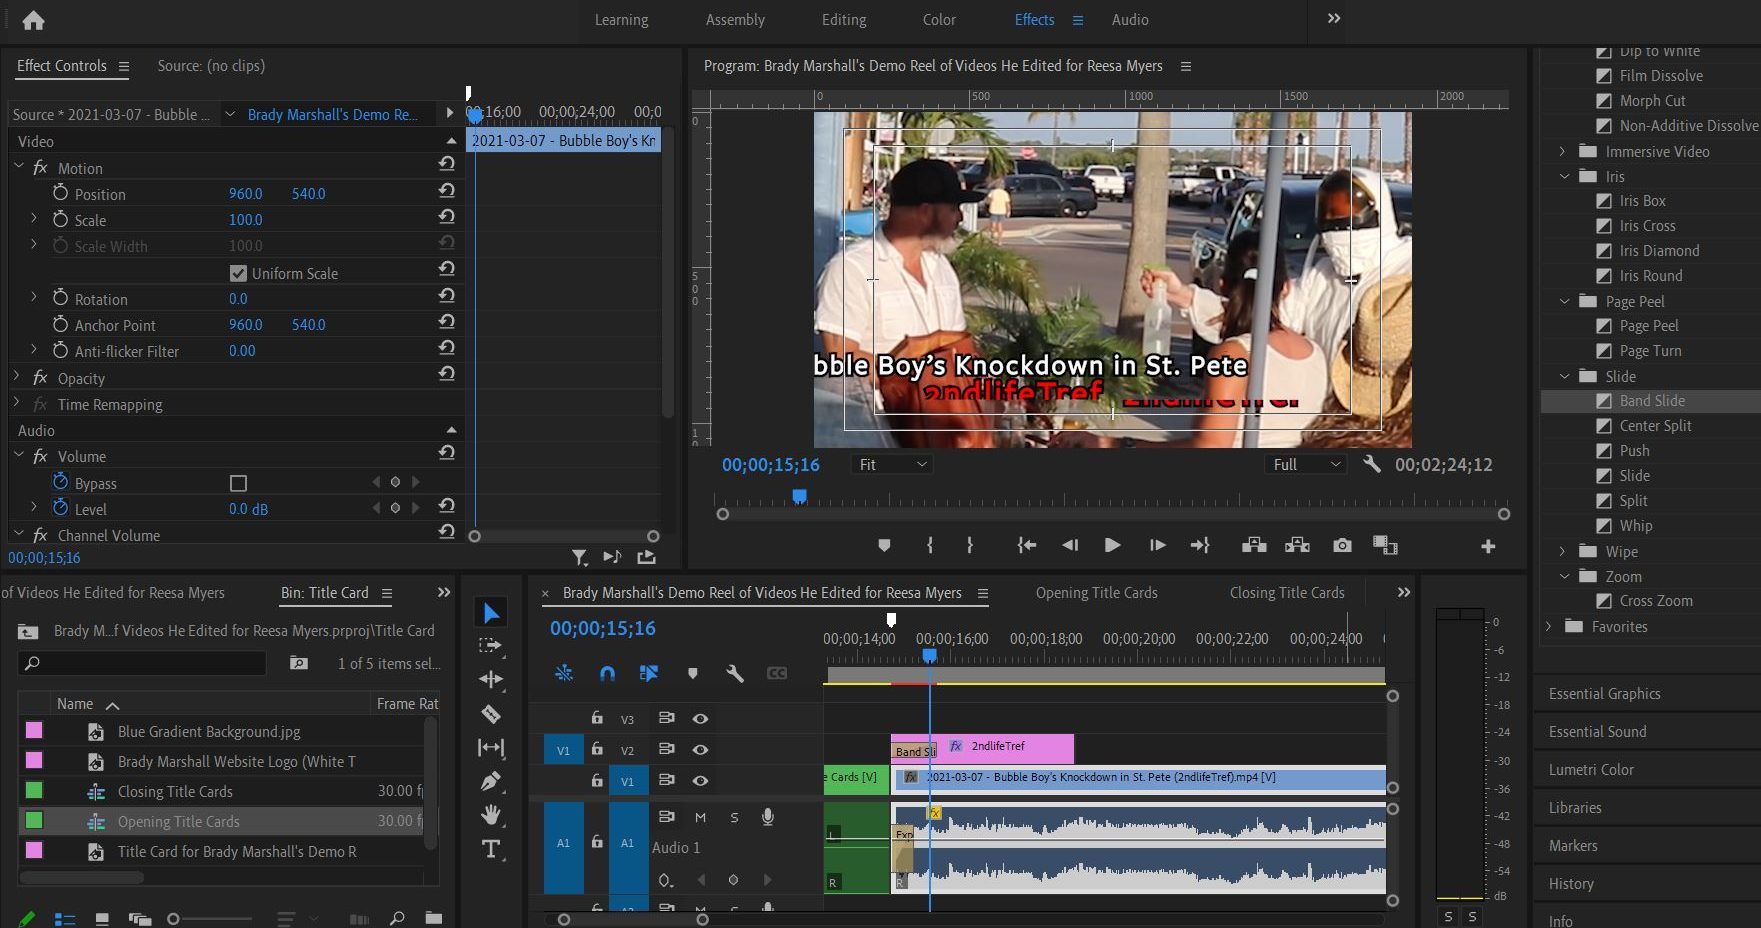
Task: Select the Selection tool arrow
Action: (x=491, y=613)
